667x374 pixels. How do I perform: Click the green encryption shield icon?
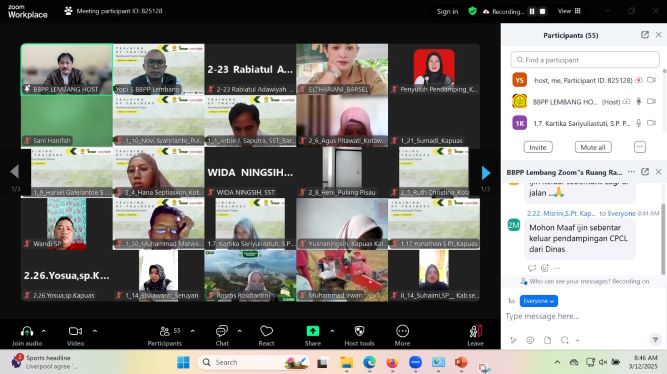pyautogui.click(x=472, y=11)
